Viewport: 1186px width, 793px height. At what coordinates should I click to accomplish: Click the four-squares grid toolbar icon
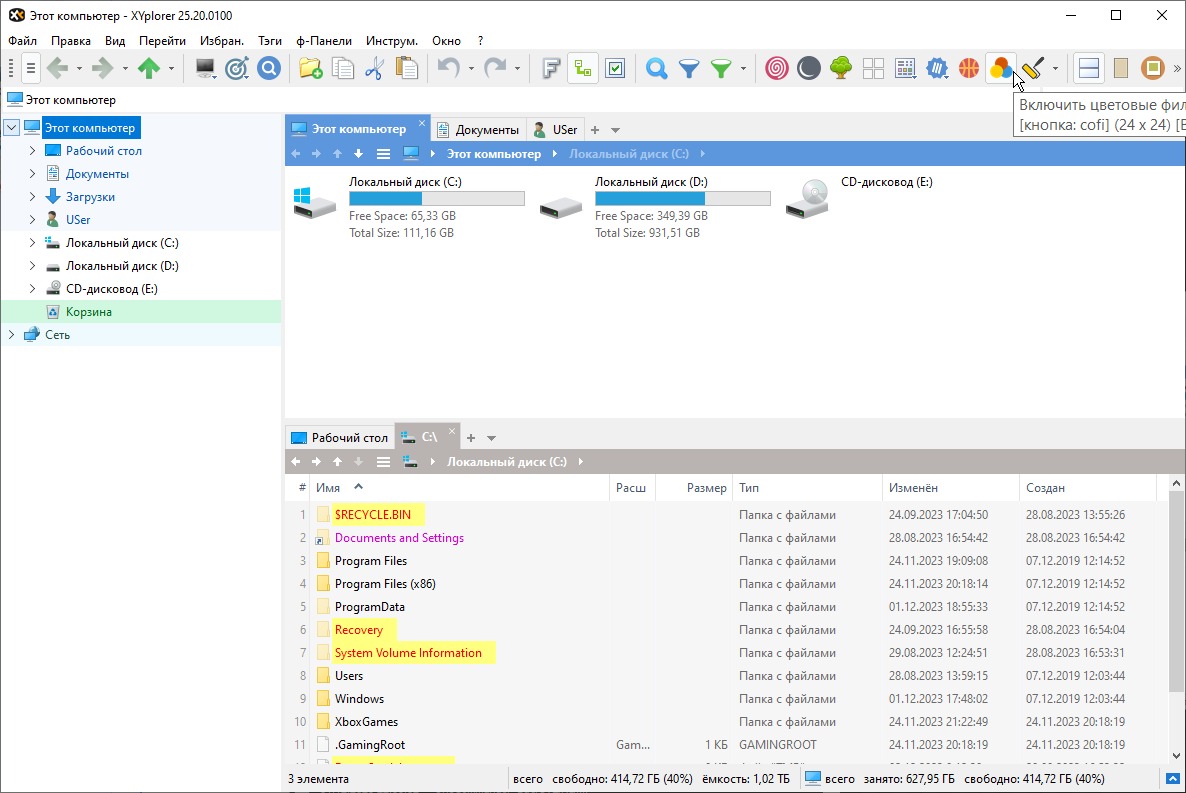[873, 68]
